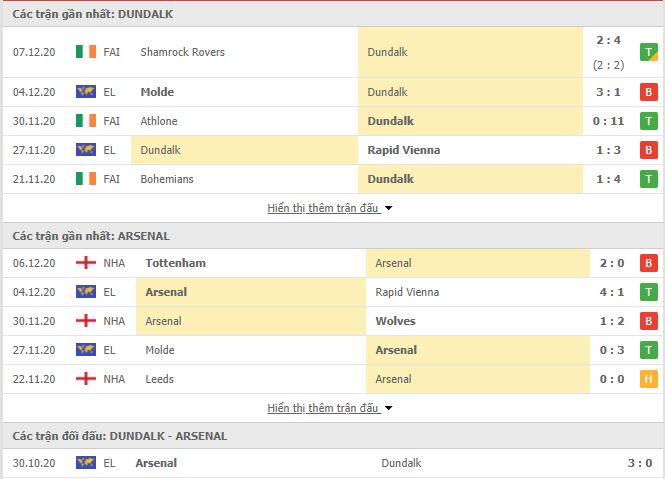Viewport: 665px width, 479px height.
Task: Click red B badge on Wolves 1:2 row
Action: (648, 321)
